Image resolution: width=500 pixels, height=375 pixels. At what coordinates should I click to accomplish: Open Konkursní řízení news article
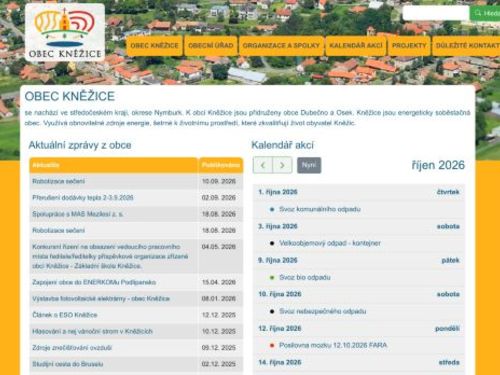click(x=110, y=256)
